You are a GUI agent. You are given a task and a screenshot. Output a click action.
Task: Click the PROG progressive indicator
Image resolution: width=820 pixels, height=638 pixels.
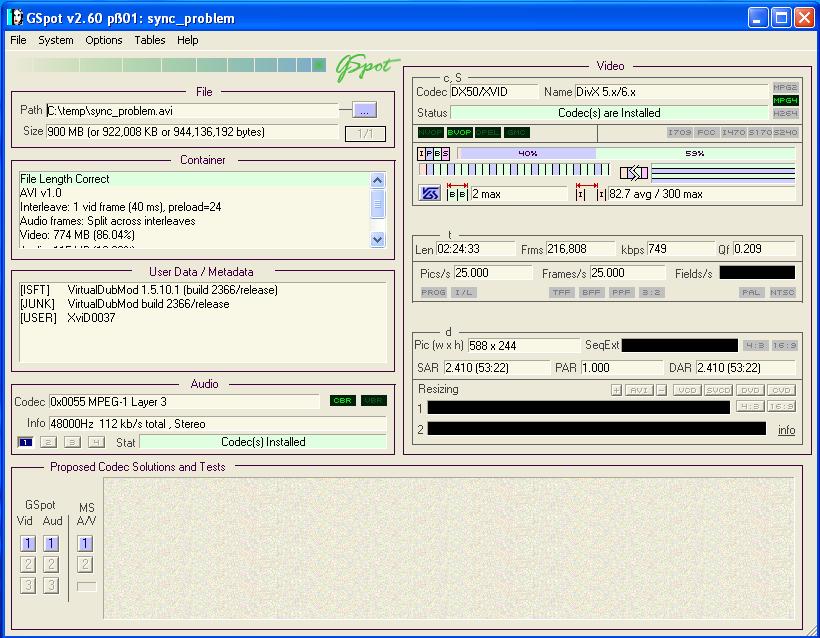coord(434,292)
